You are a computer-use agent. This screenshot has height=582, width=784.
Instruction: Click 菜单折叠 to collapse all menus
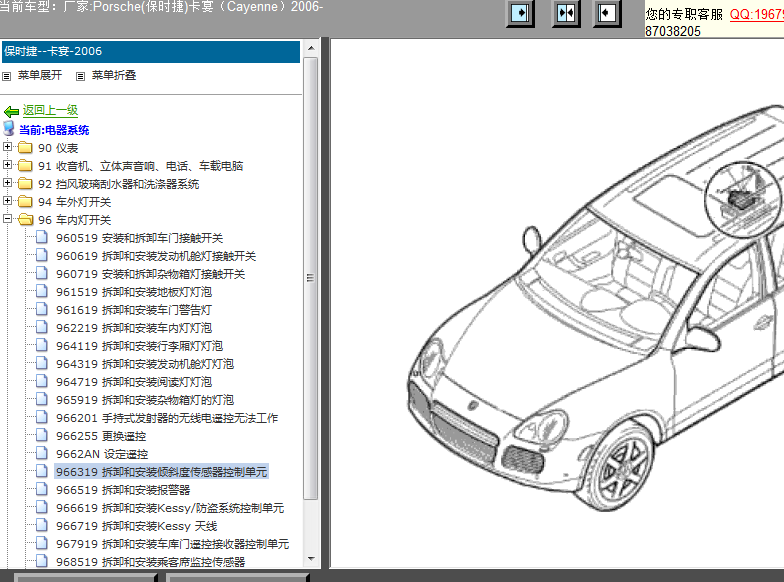(x=114, y=76)
